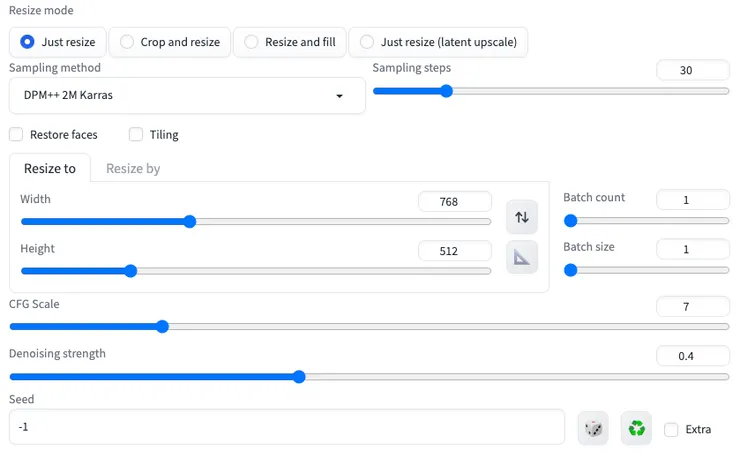740x452 pixels.
Task: Randomize seed with the dice icon
Action: (593, 428)
